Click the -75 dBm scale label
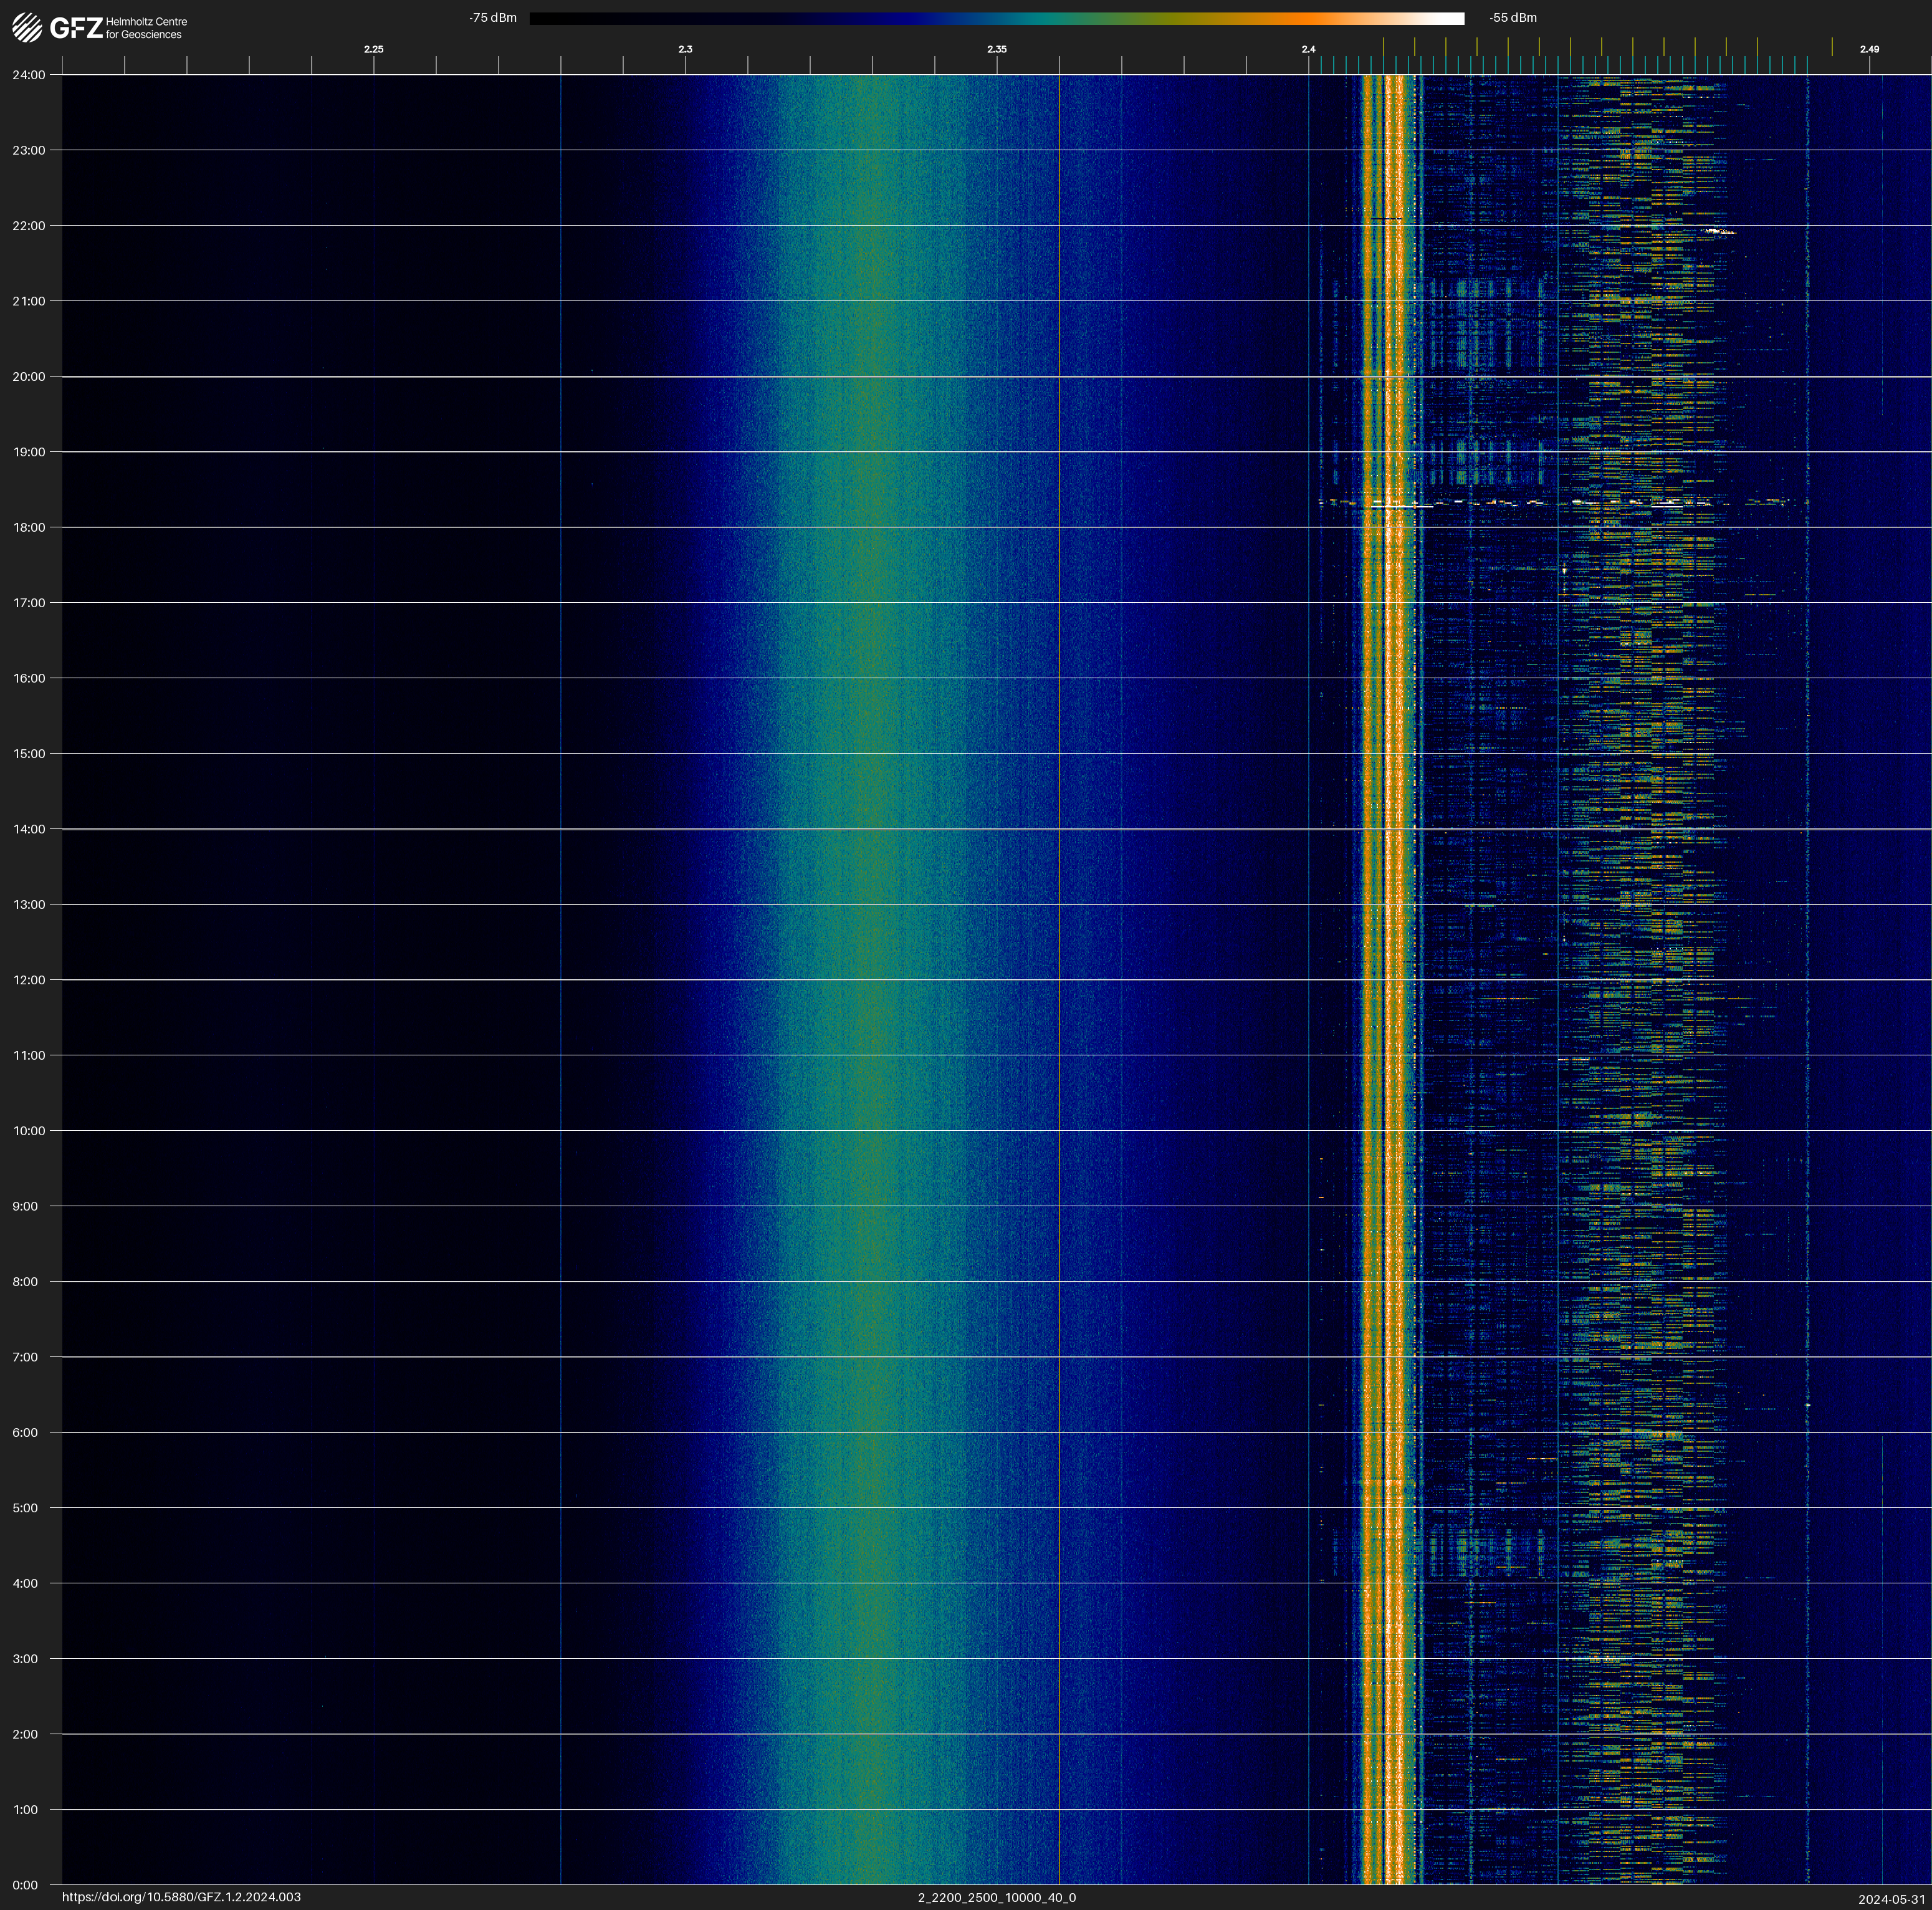The image size is (1932, 1910). point(493,18)
